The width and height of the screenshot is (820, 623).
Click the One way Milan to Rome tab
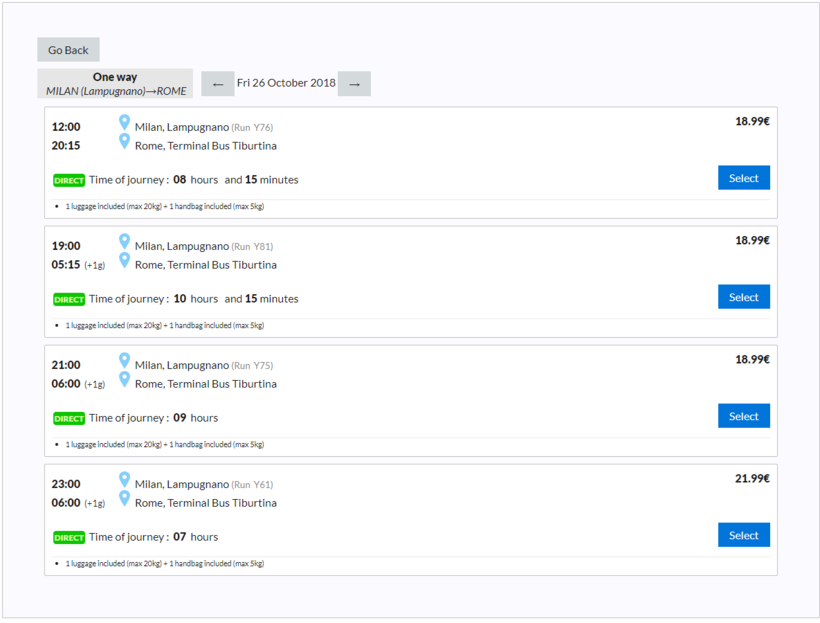point(115,84)
